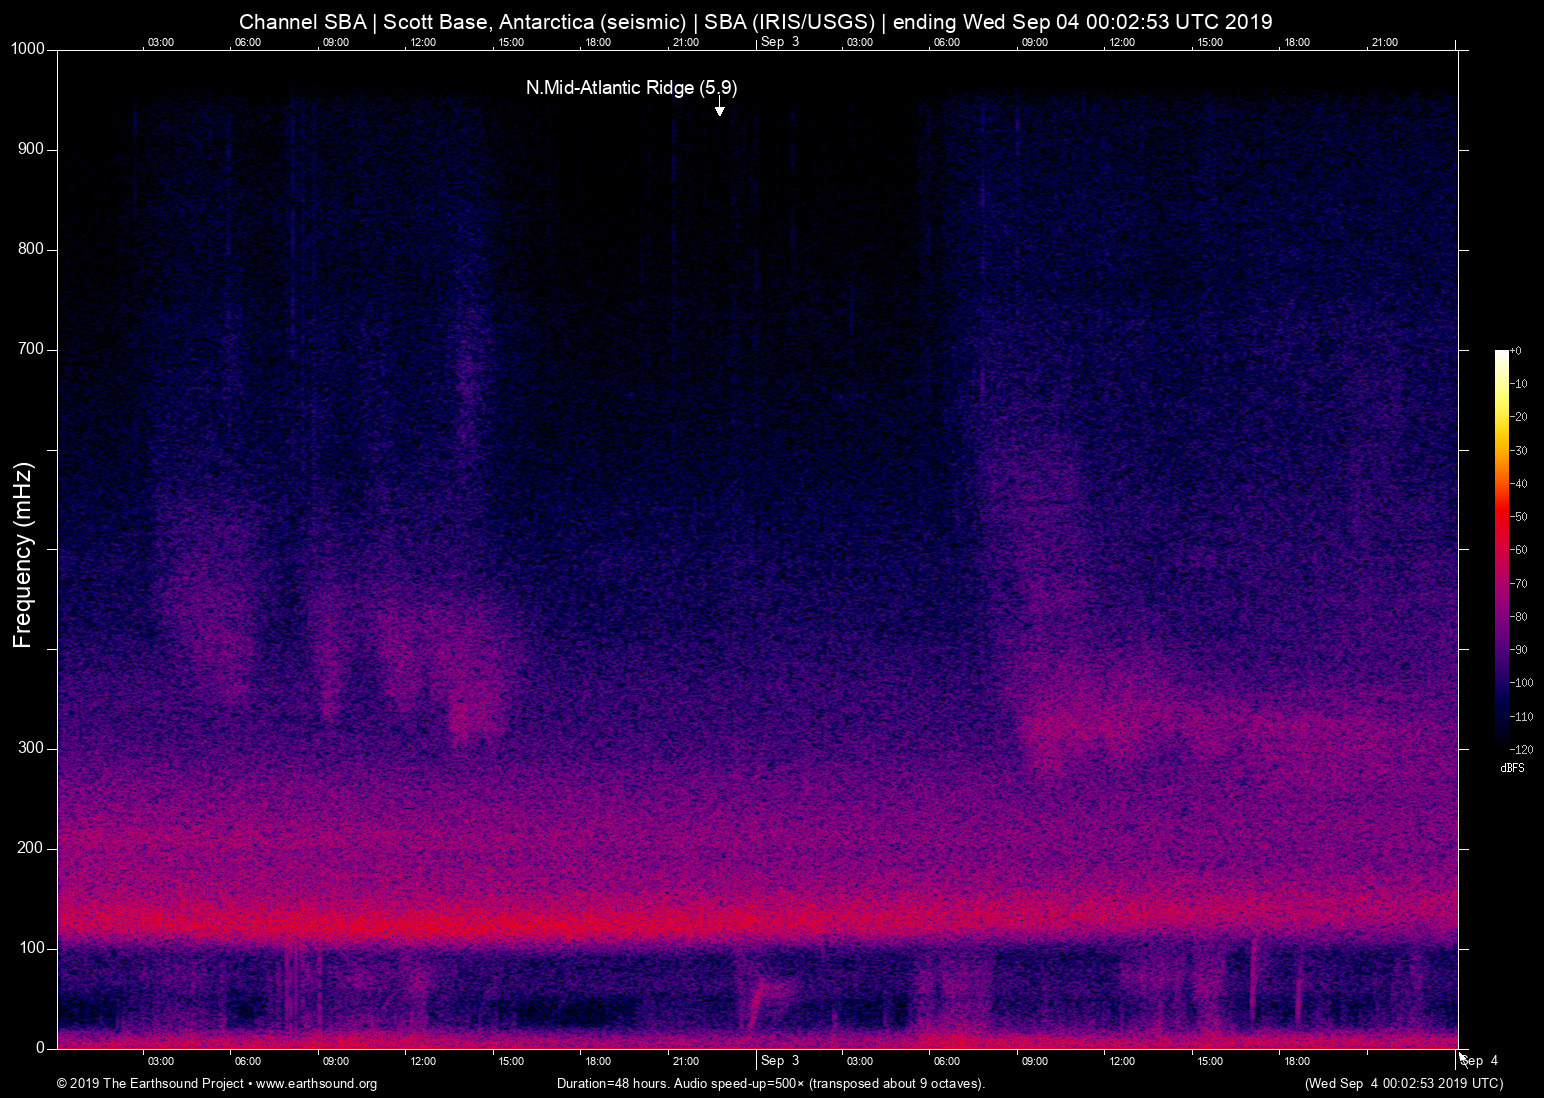Click the Channel SBA Scott Base title

click(x=755, y=22)
